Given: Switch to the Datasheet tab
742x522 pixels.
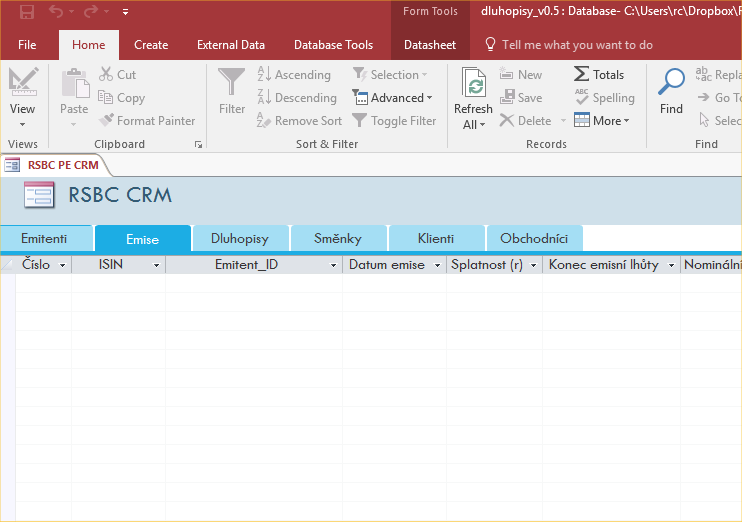Looking at the screenshot, I should pyautogui.click(x=430, y=45).
